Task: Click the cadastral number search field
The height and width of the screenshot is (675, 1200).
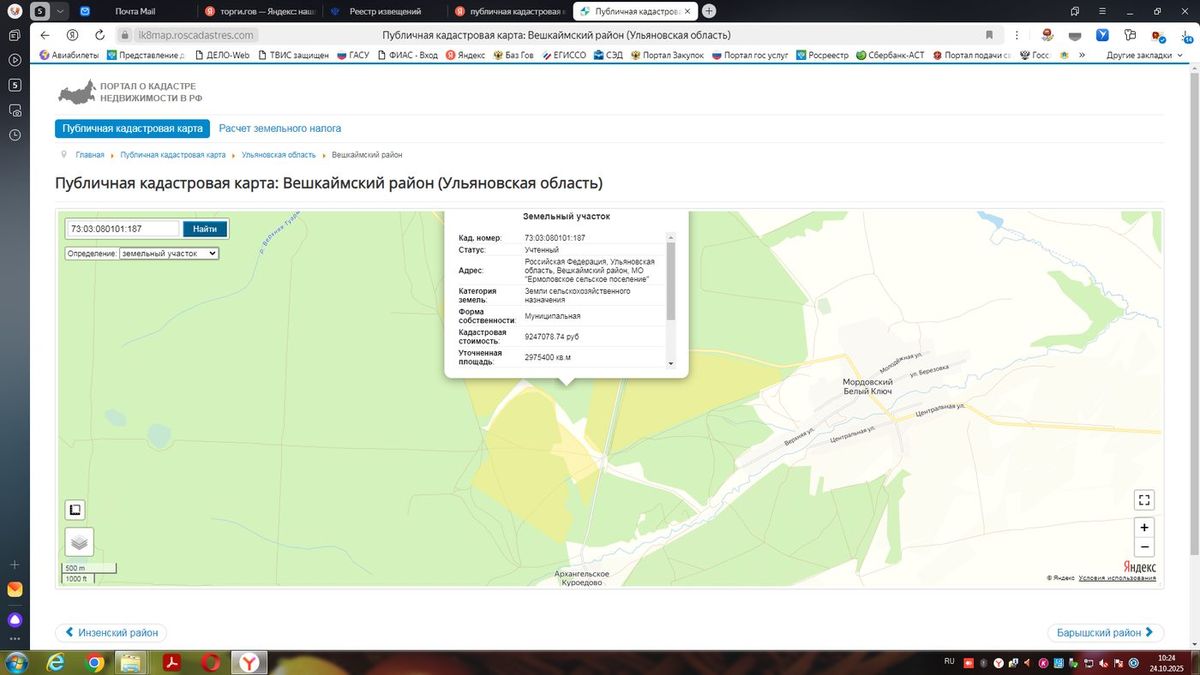Action: [123, 229]
